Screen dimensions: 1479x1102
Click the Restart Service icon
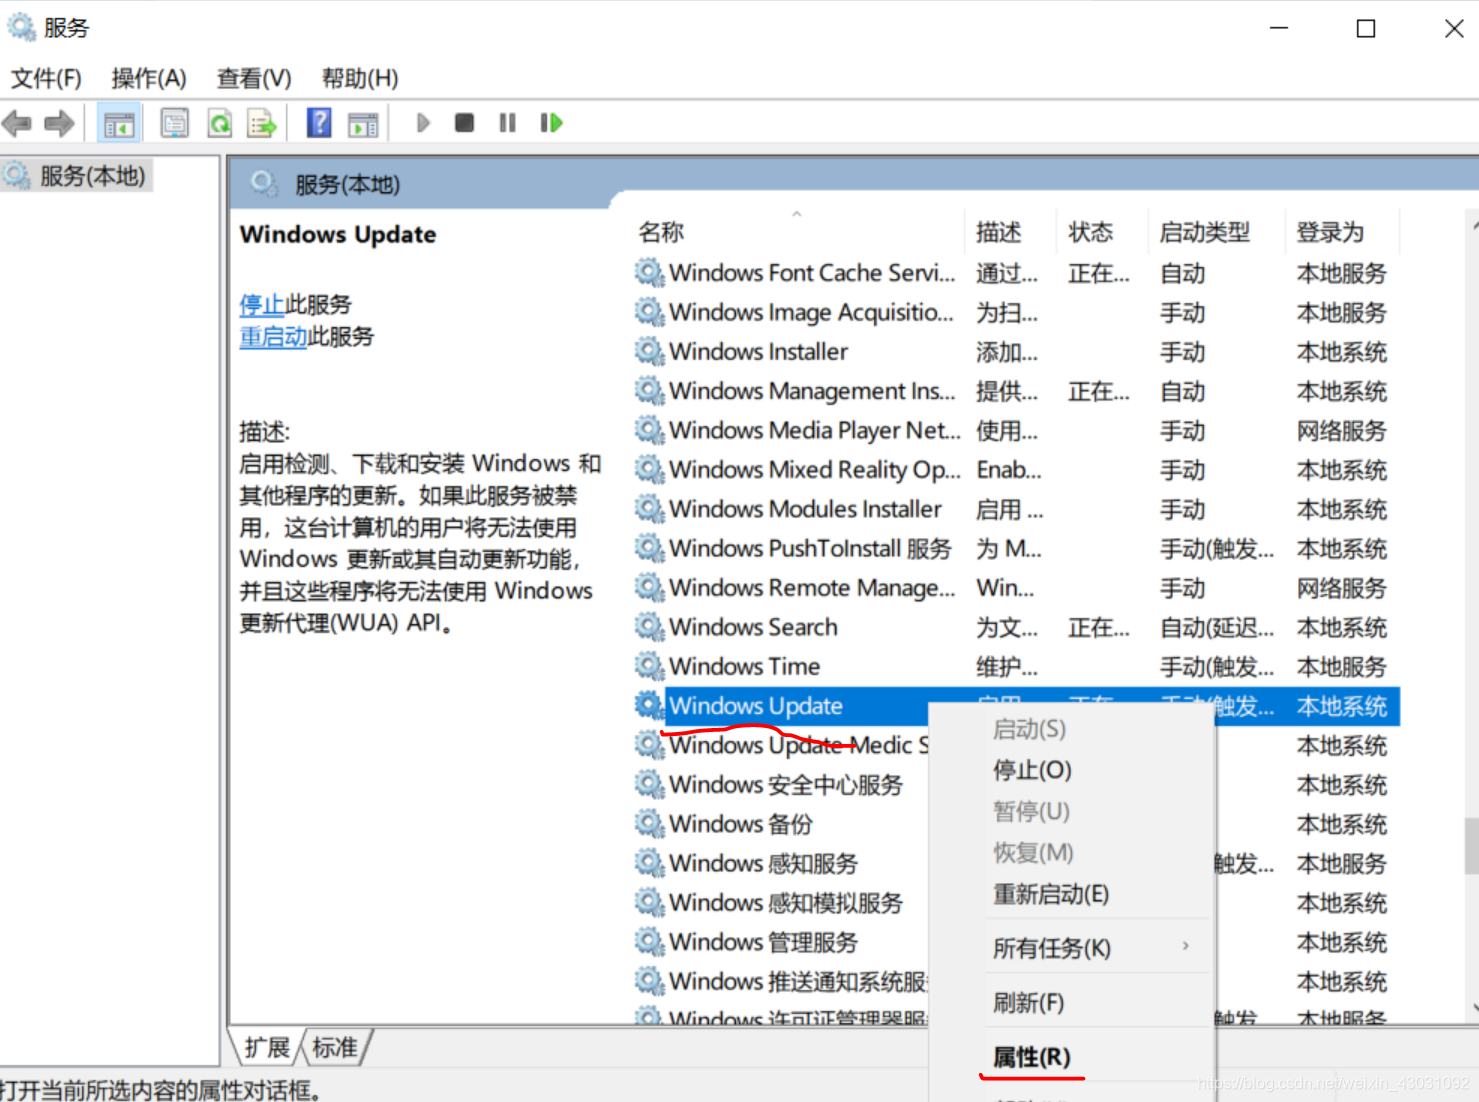pos(552,123)
